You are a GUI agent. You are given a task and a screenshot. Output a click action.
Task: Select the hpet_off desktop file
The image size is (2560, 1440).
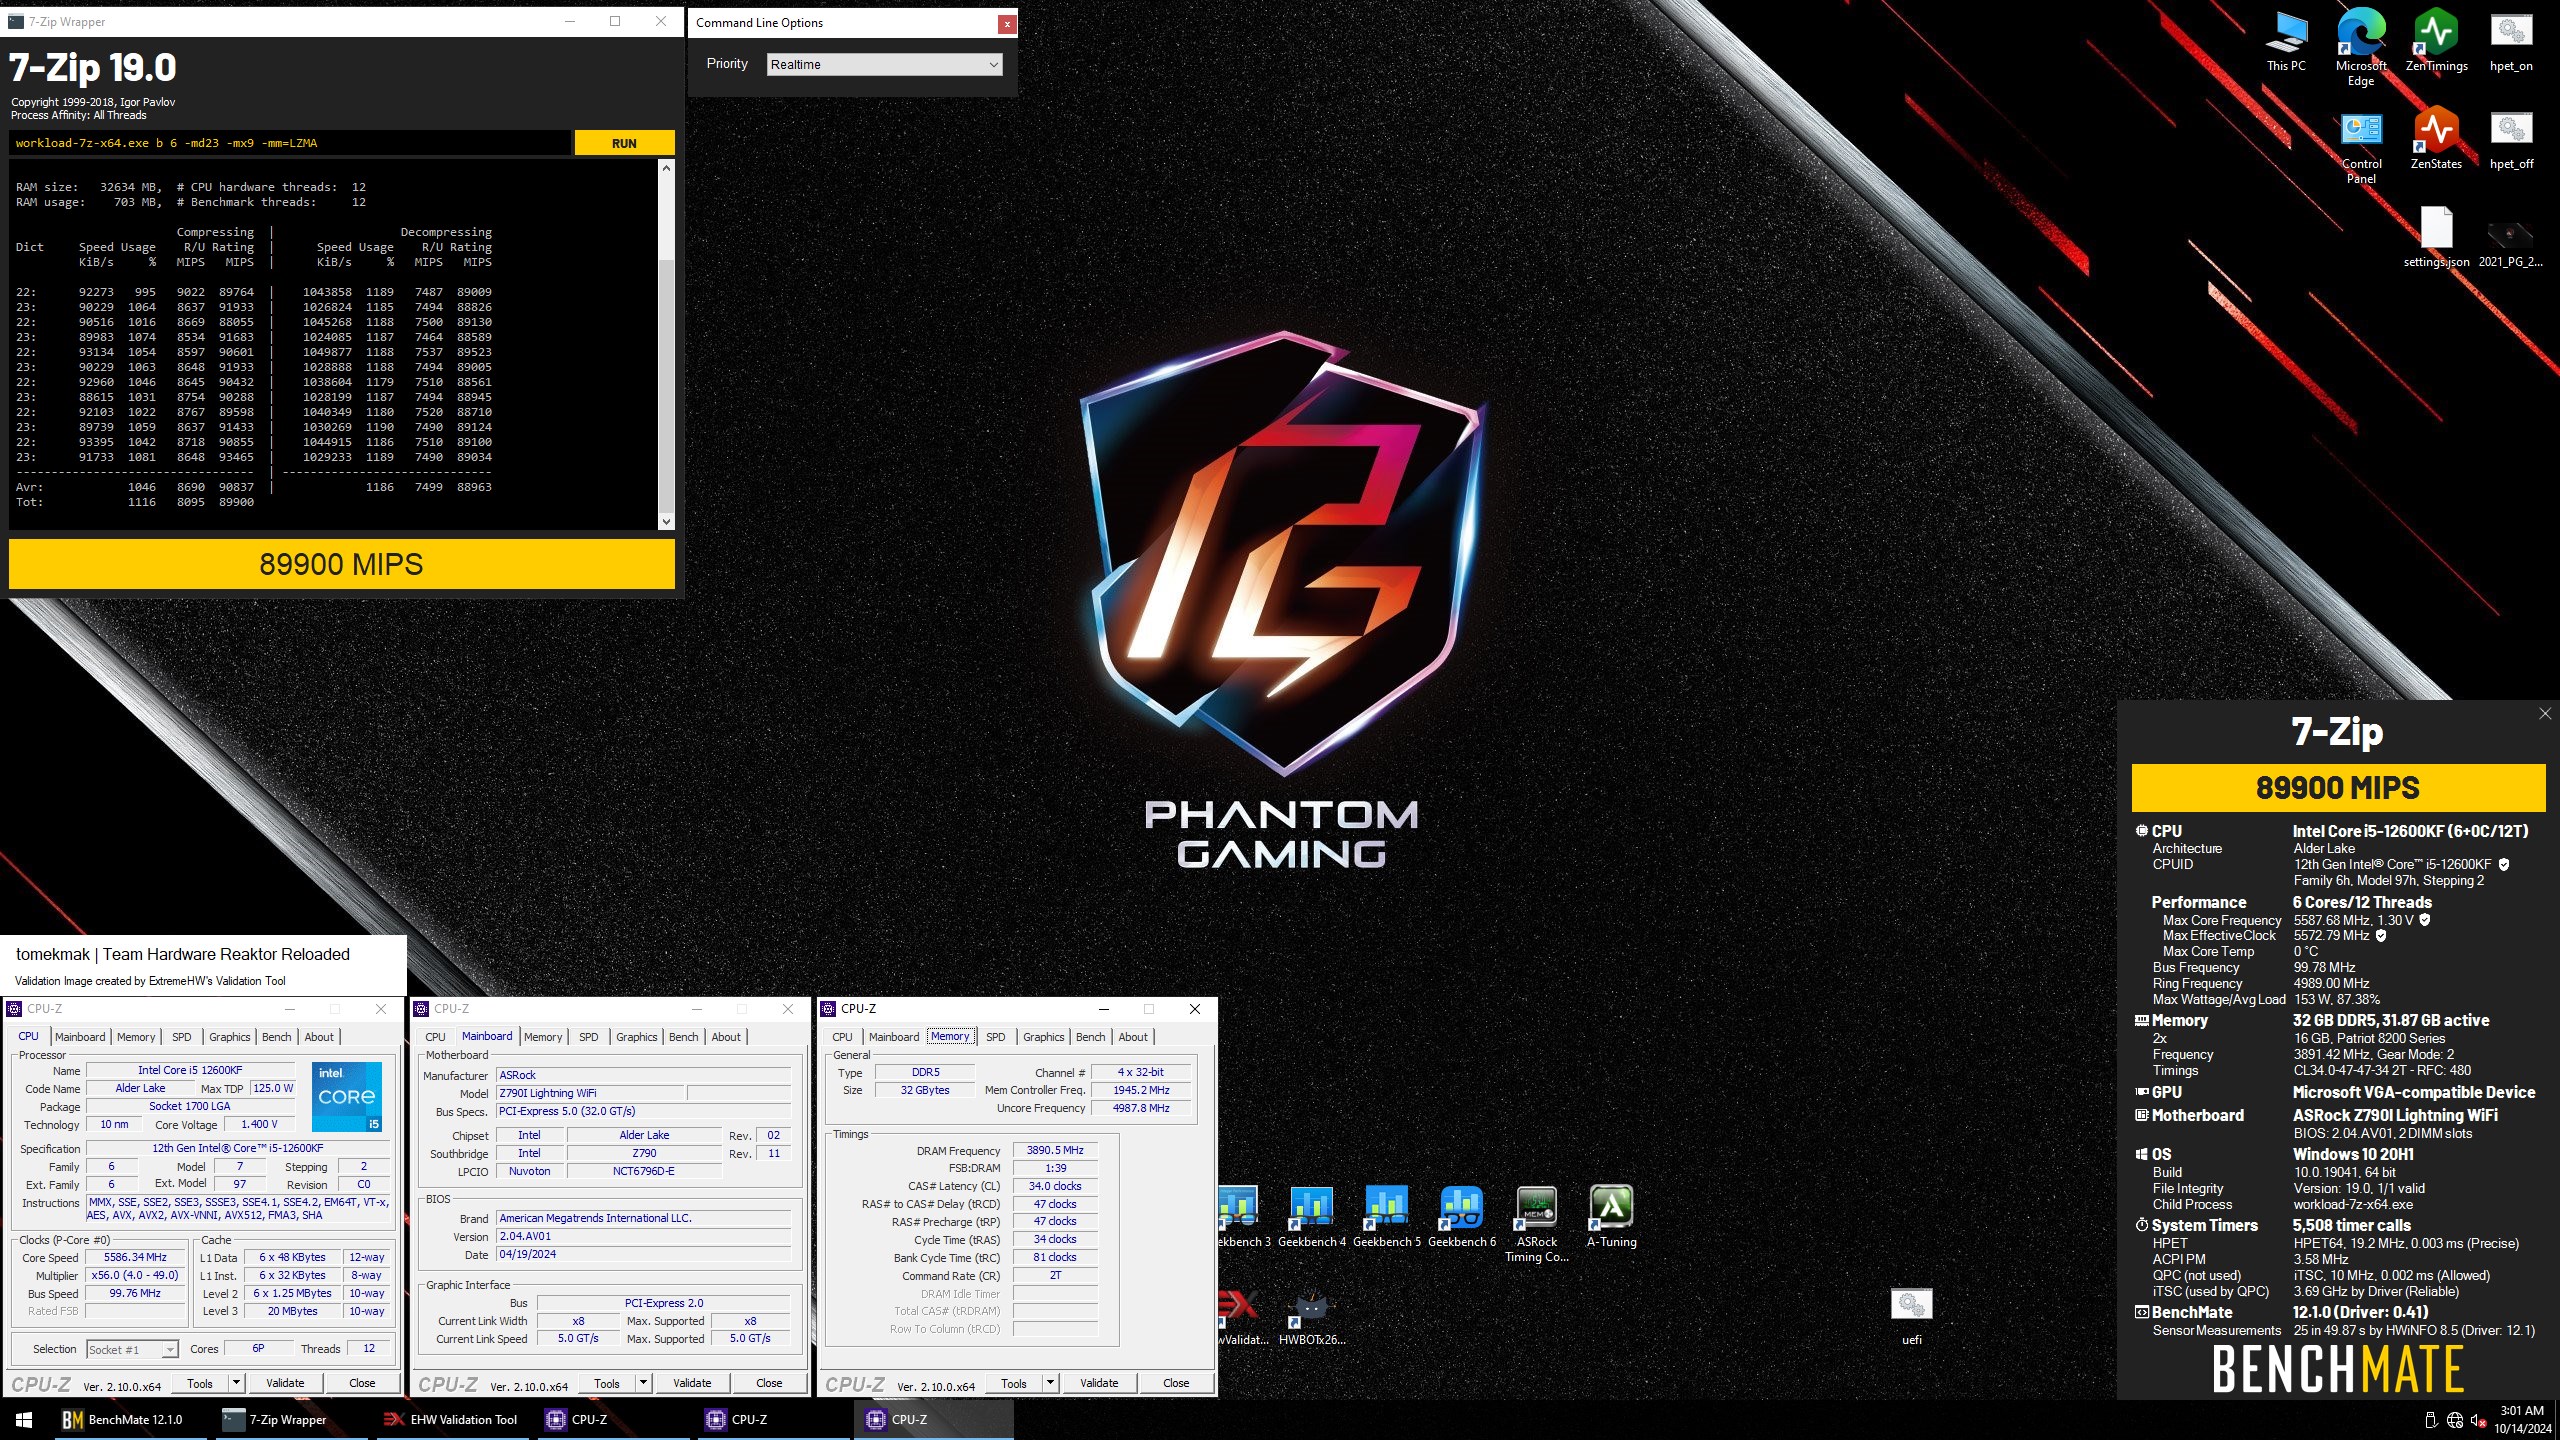click(2511, 140)
